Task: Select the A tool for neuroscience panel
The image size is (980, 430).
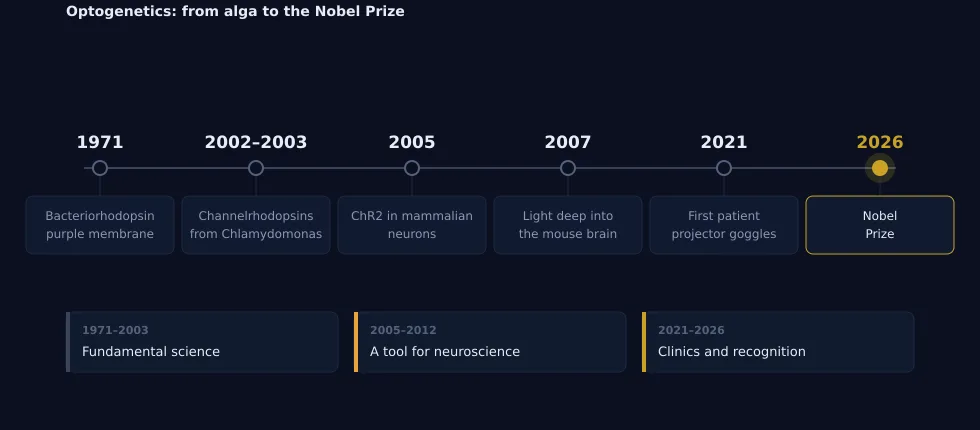Action: pos(490,342)
